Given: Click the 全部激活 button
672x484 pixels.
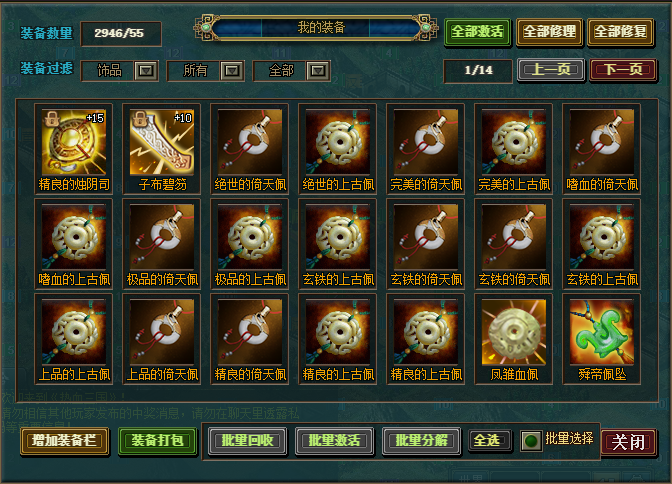Looking at the screenshot, I should point(477,32).
